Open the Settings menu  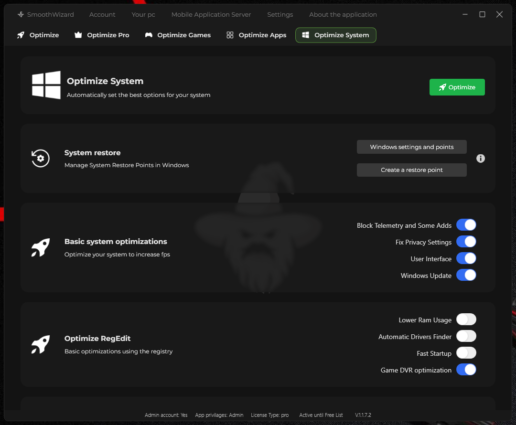[280, 15]
